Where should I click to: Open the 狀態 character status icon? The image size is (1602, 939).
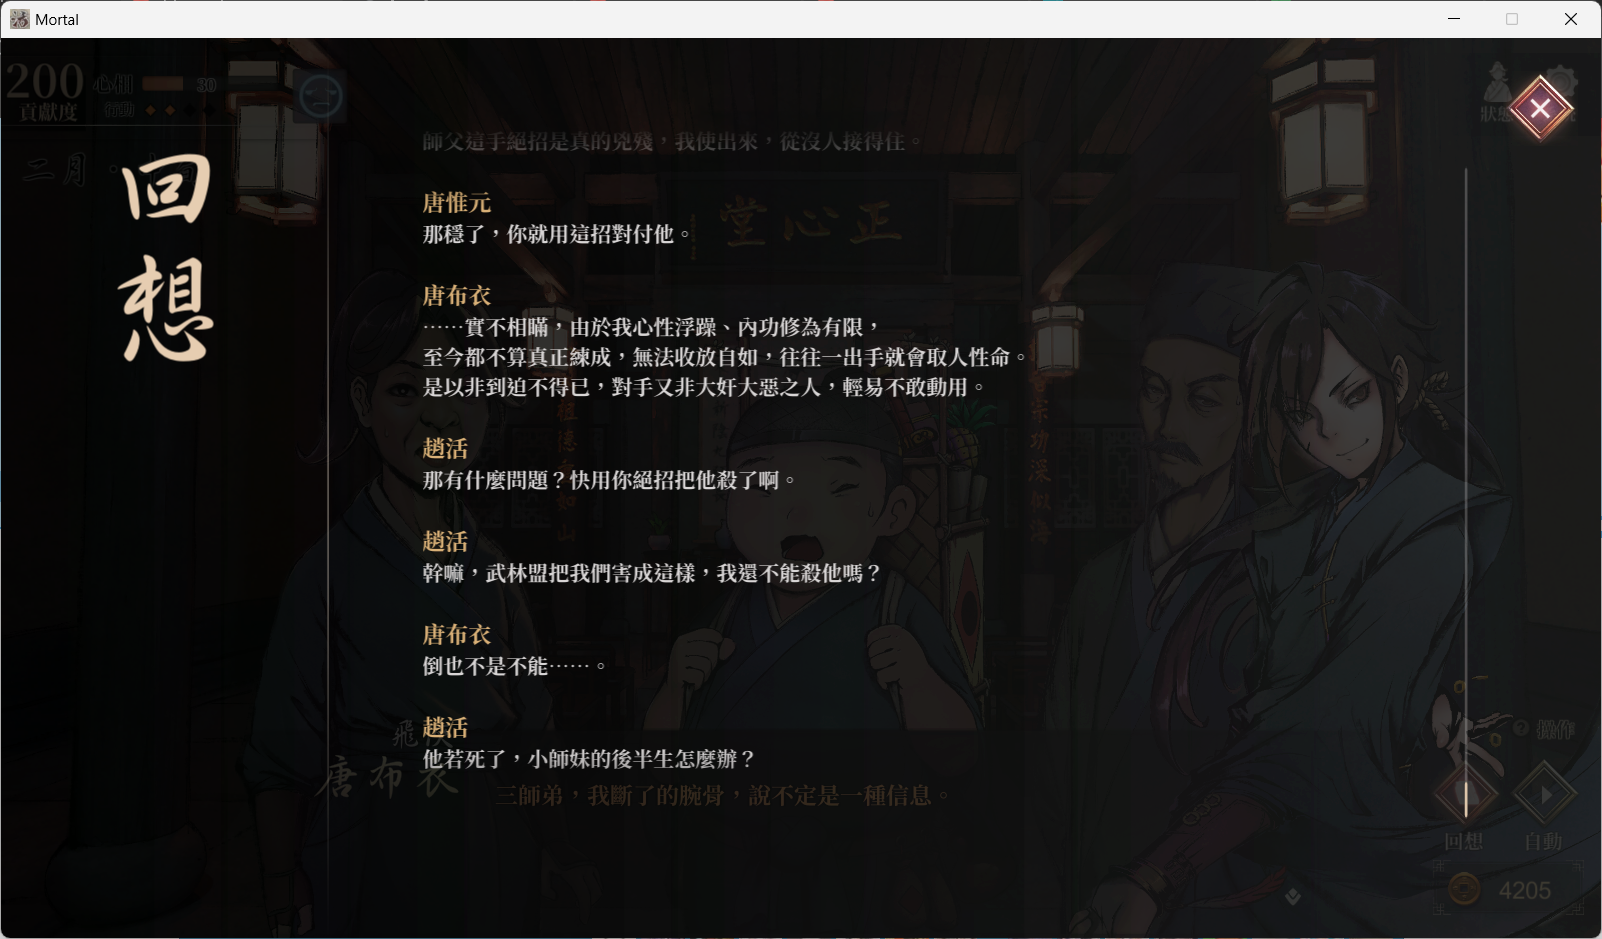1496,92
